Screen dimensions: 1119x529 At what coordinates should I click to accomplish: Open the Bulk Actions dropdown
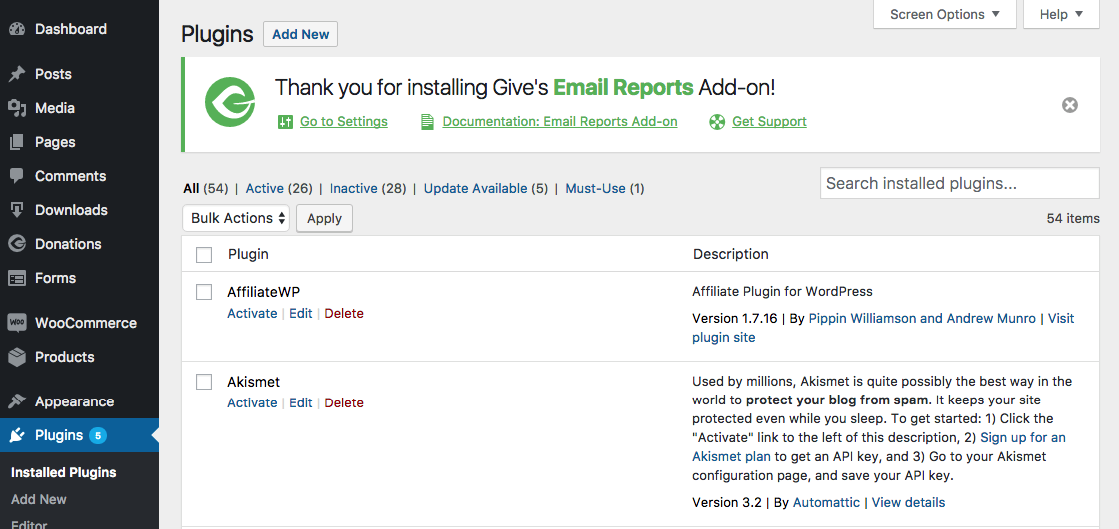click(x=236, y=218)
